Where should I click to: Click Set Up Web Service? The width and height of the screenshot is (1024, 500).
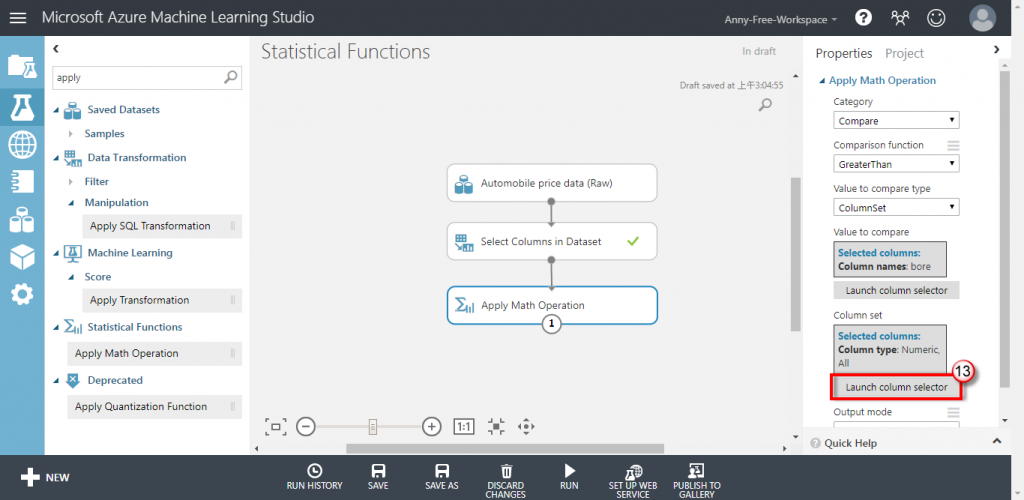(x=633, y=481)
